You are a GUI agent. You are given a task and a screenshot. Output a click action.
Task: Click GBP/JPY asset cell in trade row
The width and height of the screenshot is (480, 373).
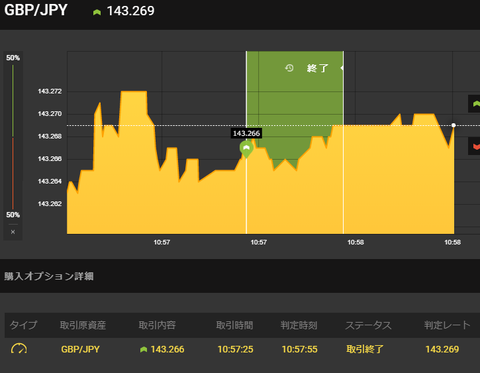(x=80, y=349)
